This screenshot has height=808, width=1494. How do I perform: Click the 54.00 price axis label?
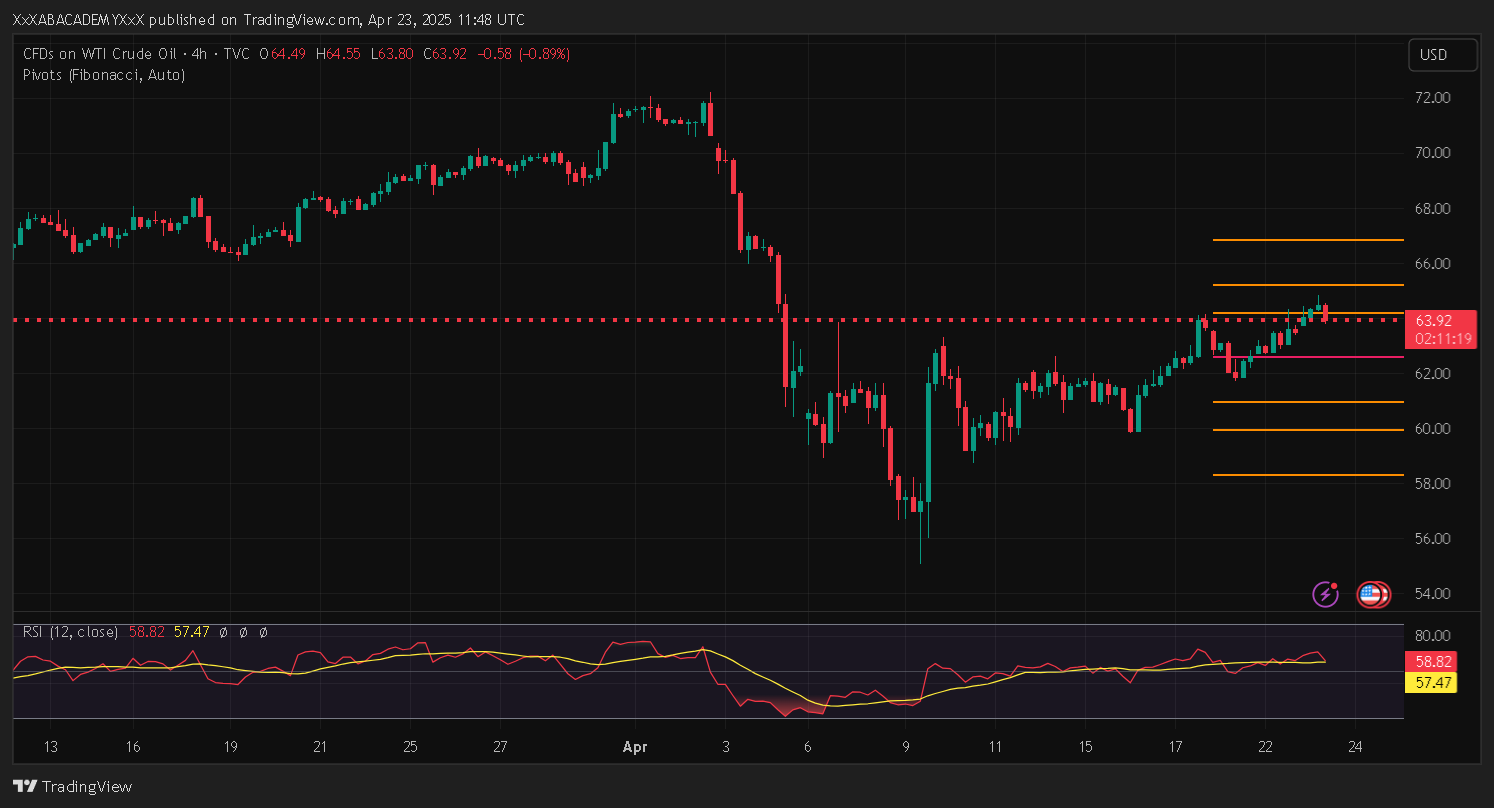click(1433, 594)
